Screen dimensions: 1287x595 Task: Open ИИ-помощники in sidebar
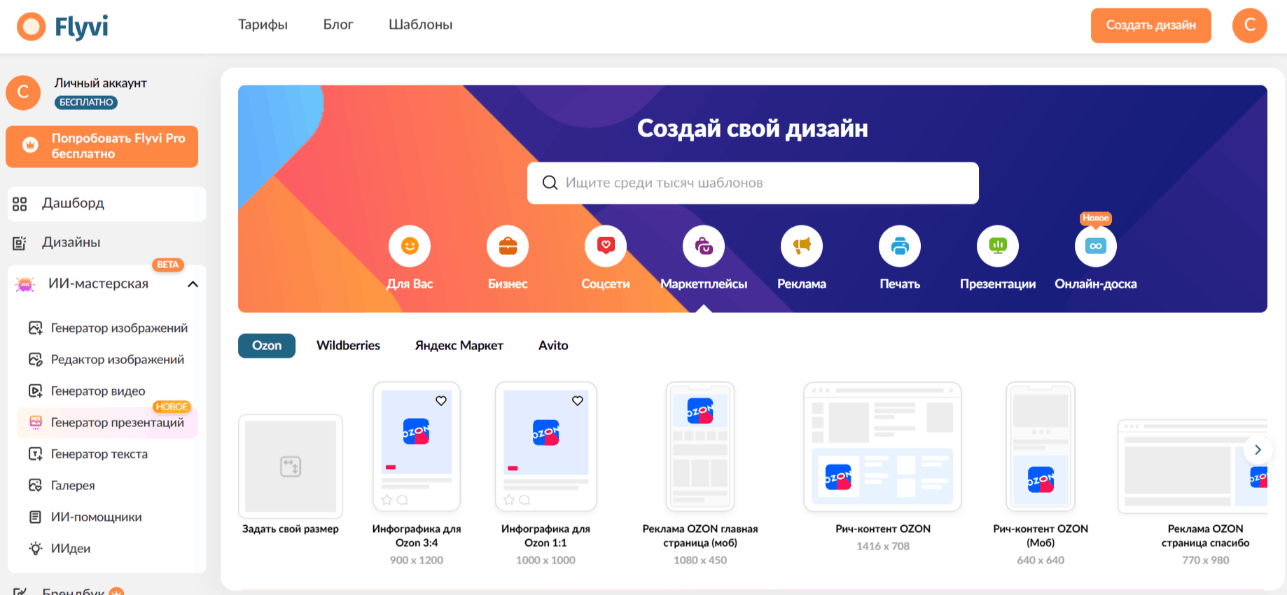[96, 517]
